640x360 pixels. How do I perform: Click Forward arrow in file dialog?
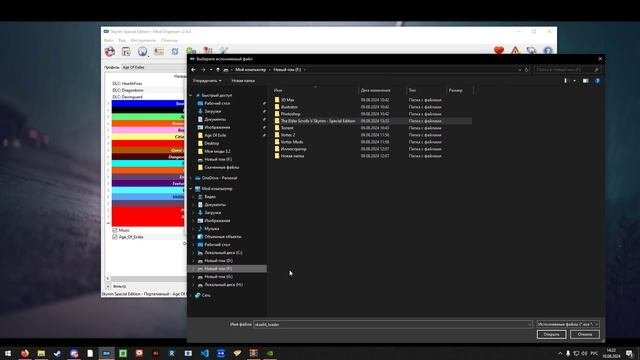(203, 70)
